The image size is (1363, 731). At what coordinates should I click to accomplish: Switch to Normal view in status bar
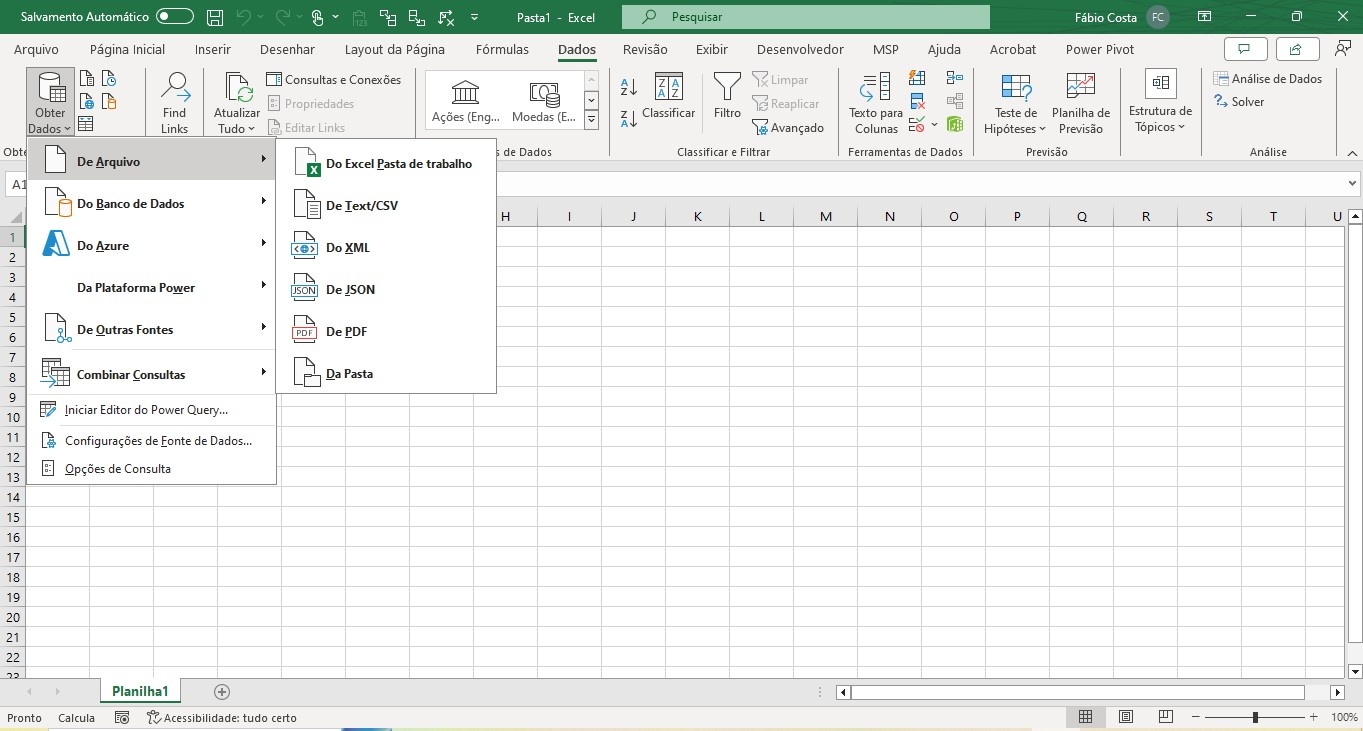pyautogui.click(x=1085, y=717)
